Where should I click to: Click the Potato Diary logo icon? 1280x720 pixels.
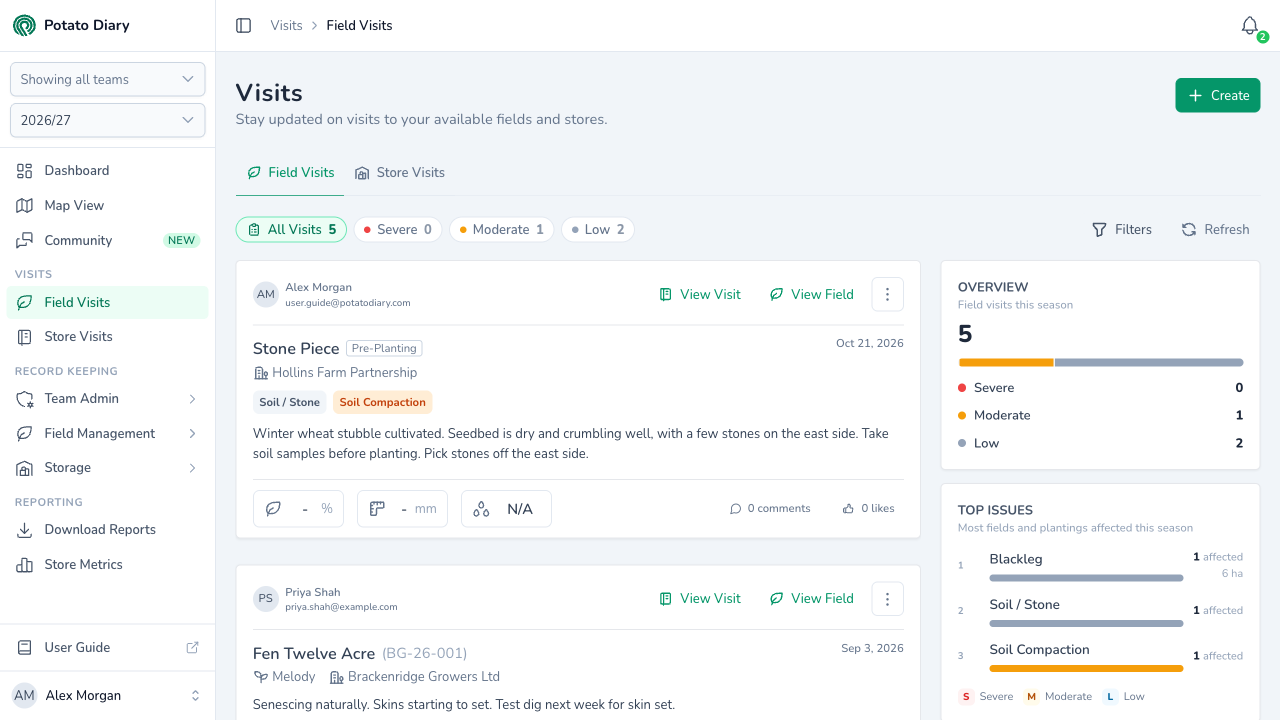(24, 25)
